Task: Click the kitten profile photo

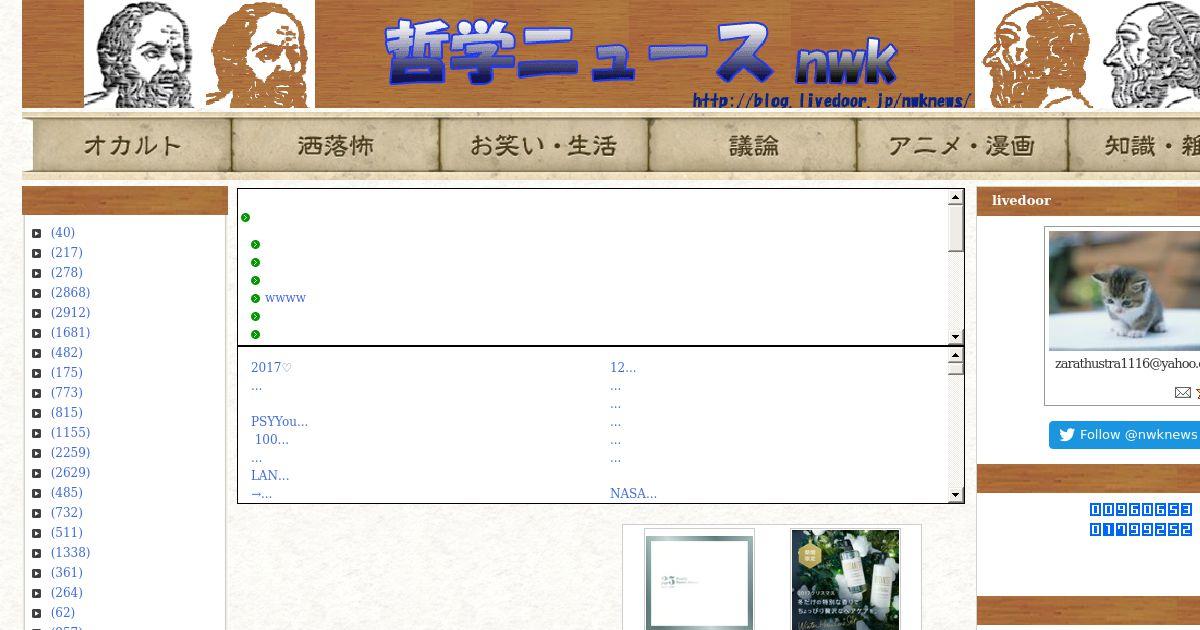Action: point(1124,291)
